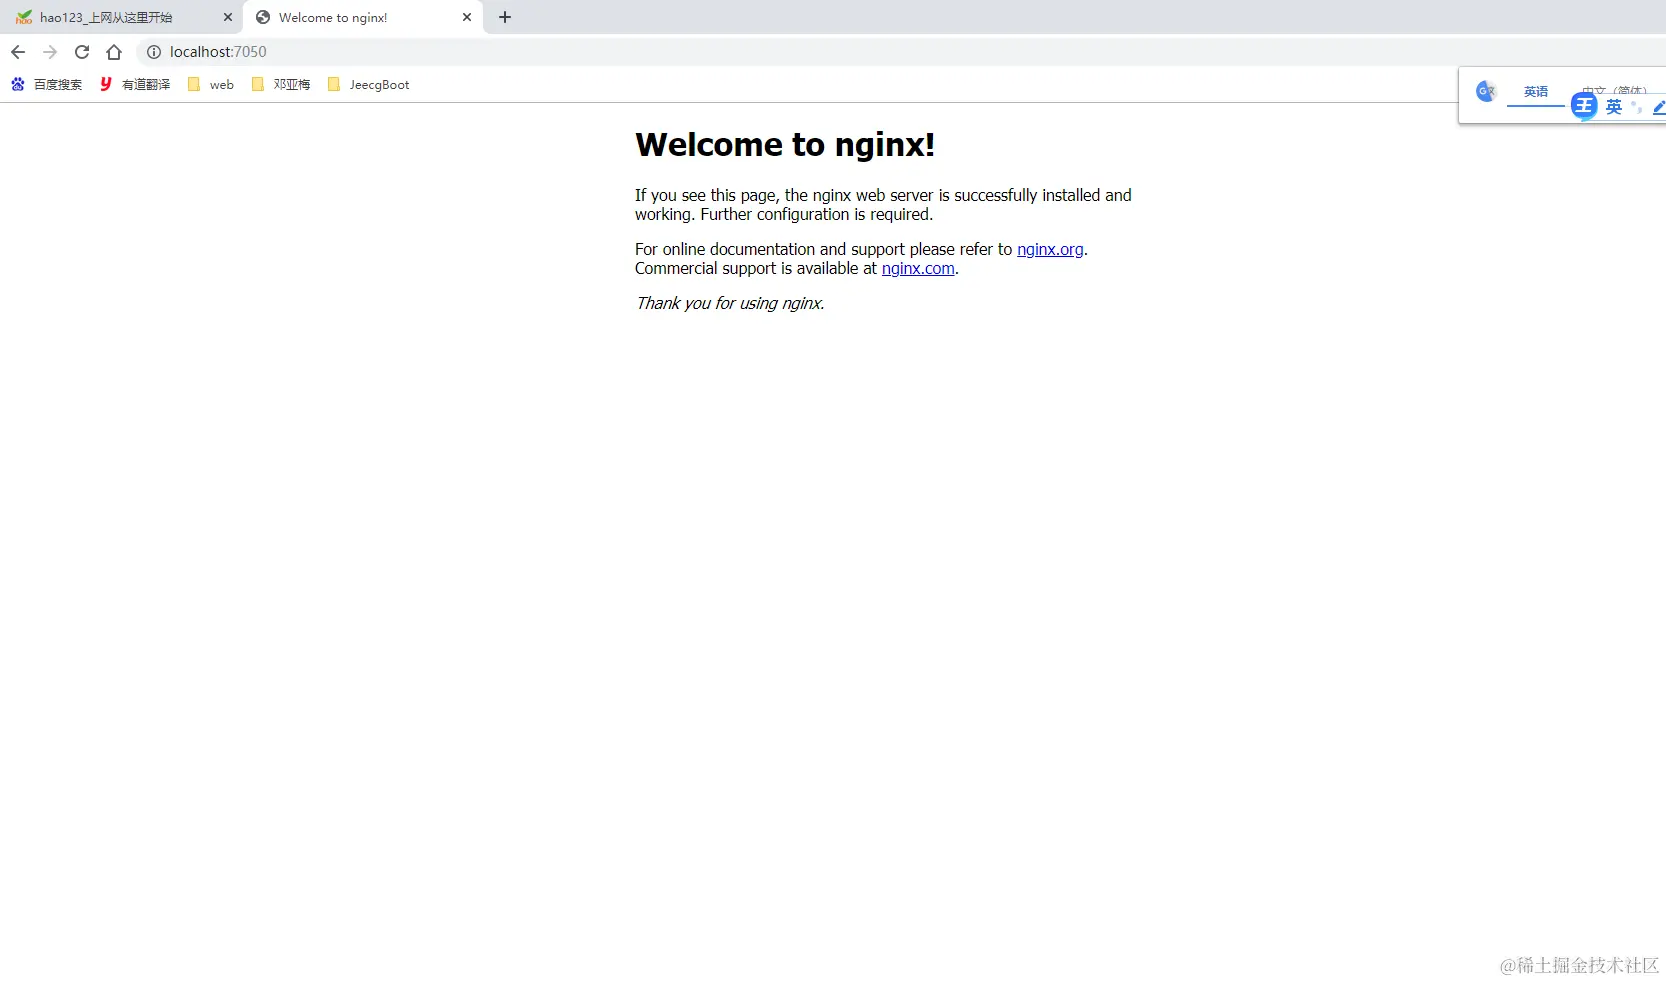Click the blue 王 input method icon
This screenshot has height=982, width=1666.
click(x=1584, y=106)
